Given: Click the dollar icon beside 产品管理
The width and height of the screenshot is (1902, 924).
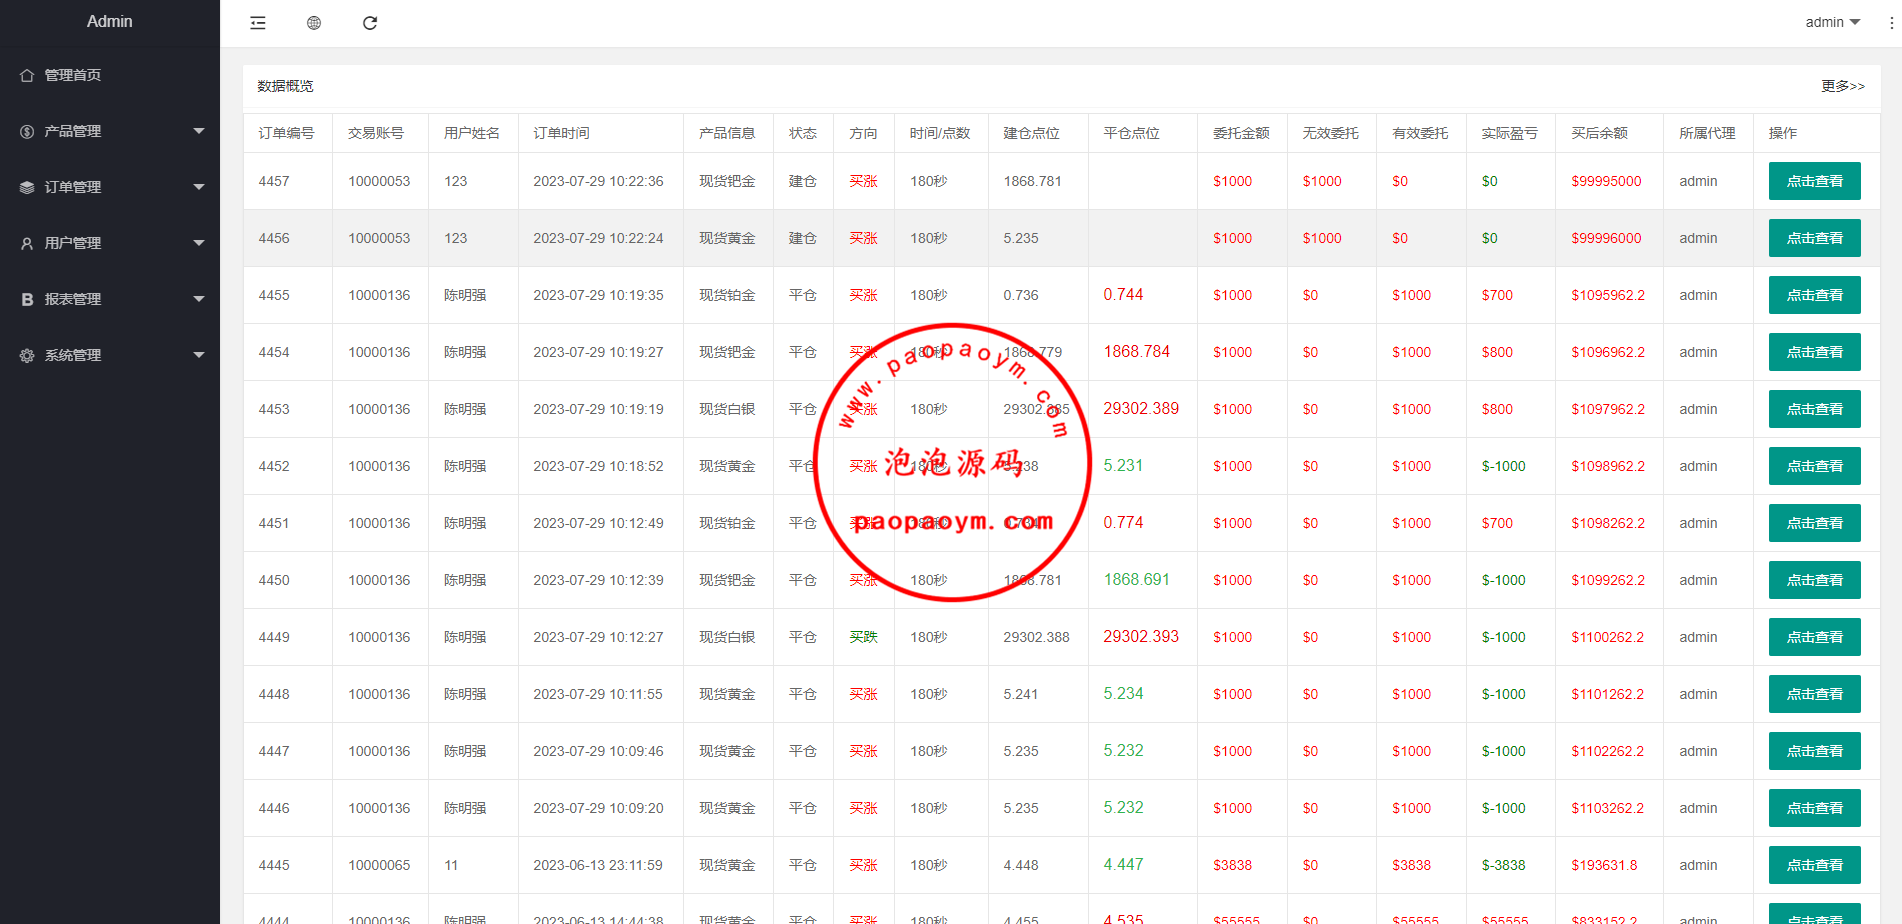Looking at the screenshot, I should pos(27,132).
